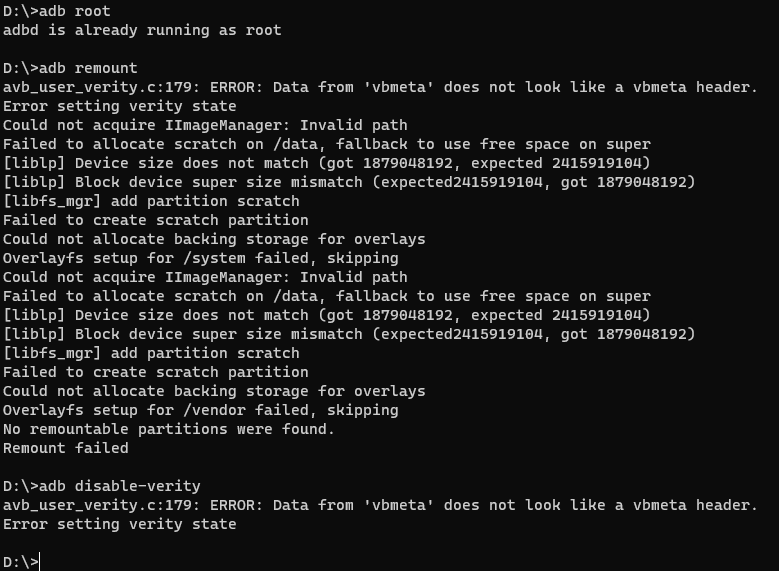Click the first "Error setting verity state" line
The image size is (779, 571).
coord(120,106)
